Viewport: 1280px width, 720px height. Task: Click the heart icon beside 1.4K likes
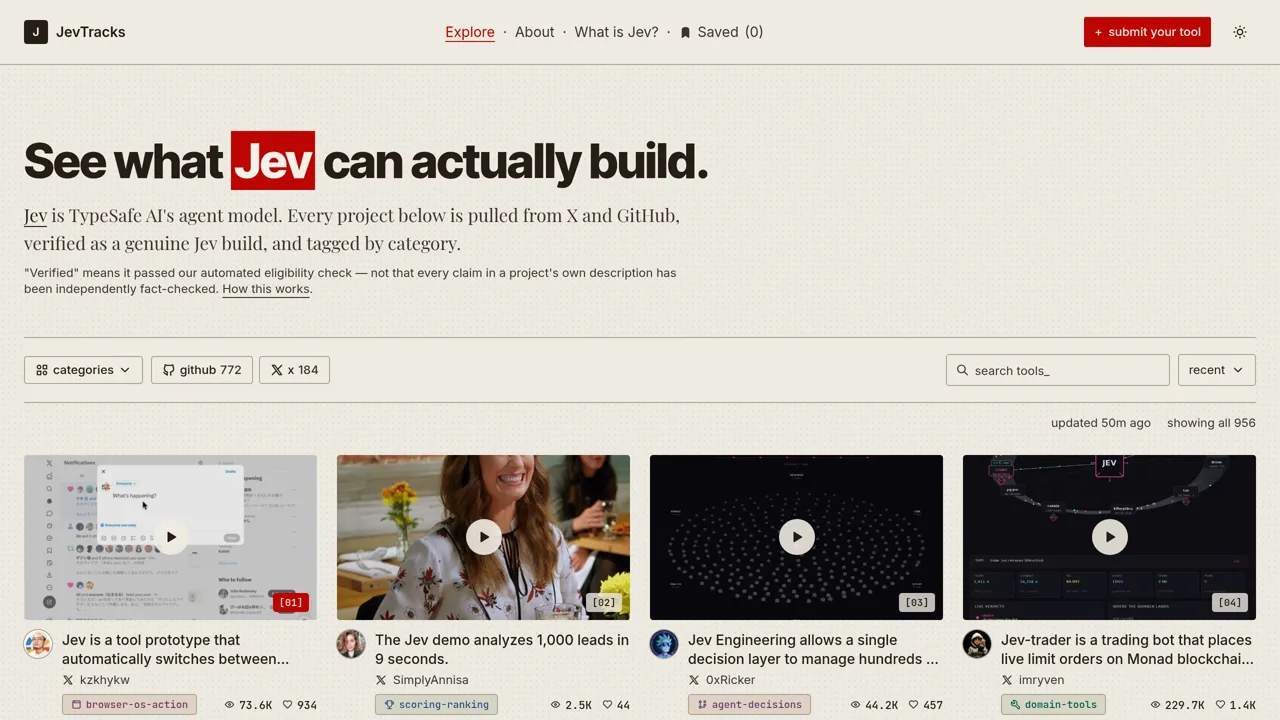1220,705
